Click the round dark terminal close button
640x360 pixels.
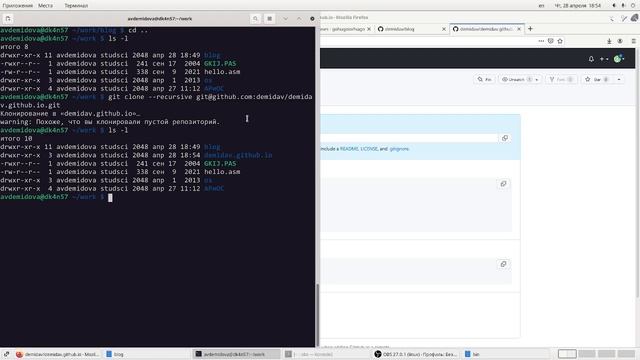[312, 19]
